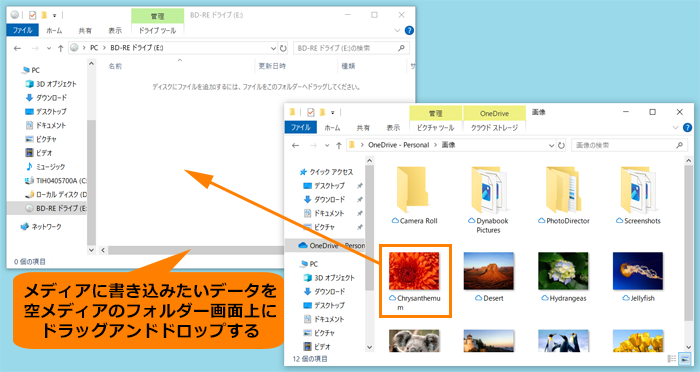
Task: Expand address bar history in 画像 window
Action: 551,145
